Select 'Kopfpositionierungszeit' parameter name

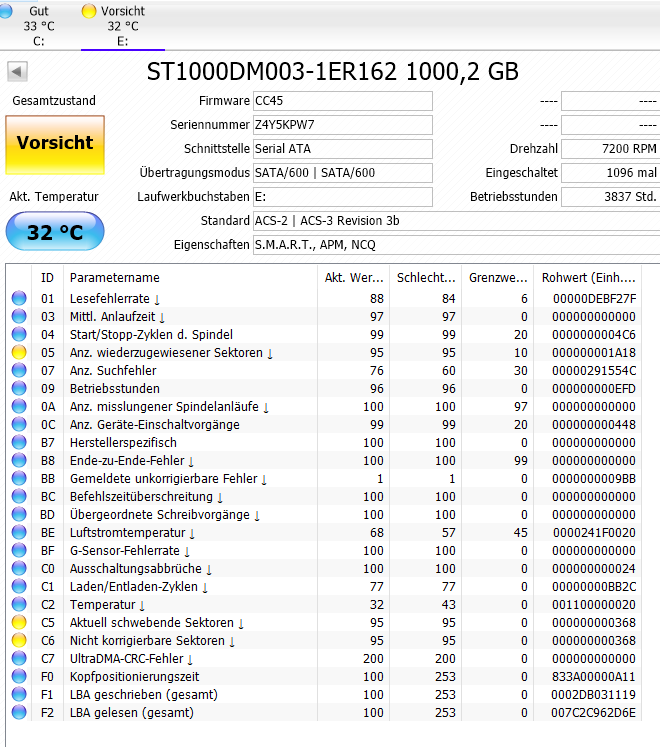[134, 676]
